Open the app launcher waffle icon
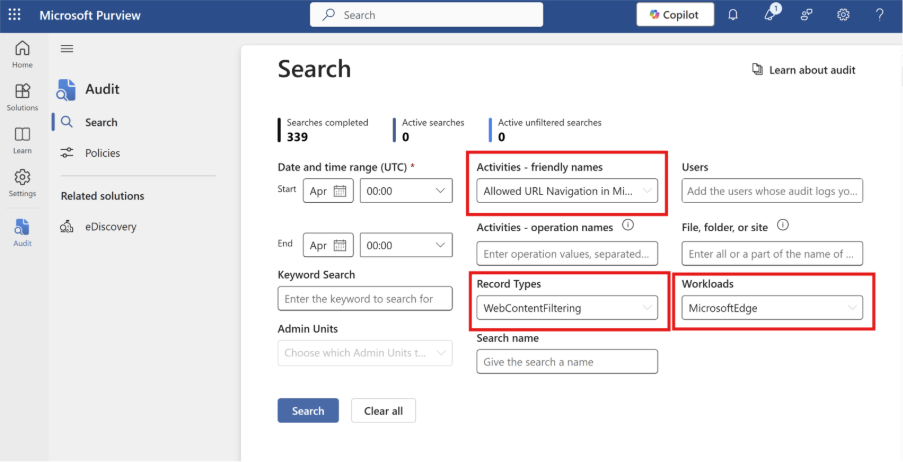Screen dimensions: 903x462 [x=14, y=15]
